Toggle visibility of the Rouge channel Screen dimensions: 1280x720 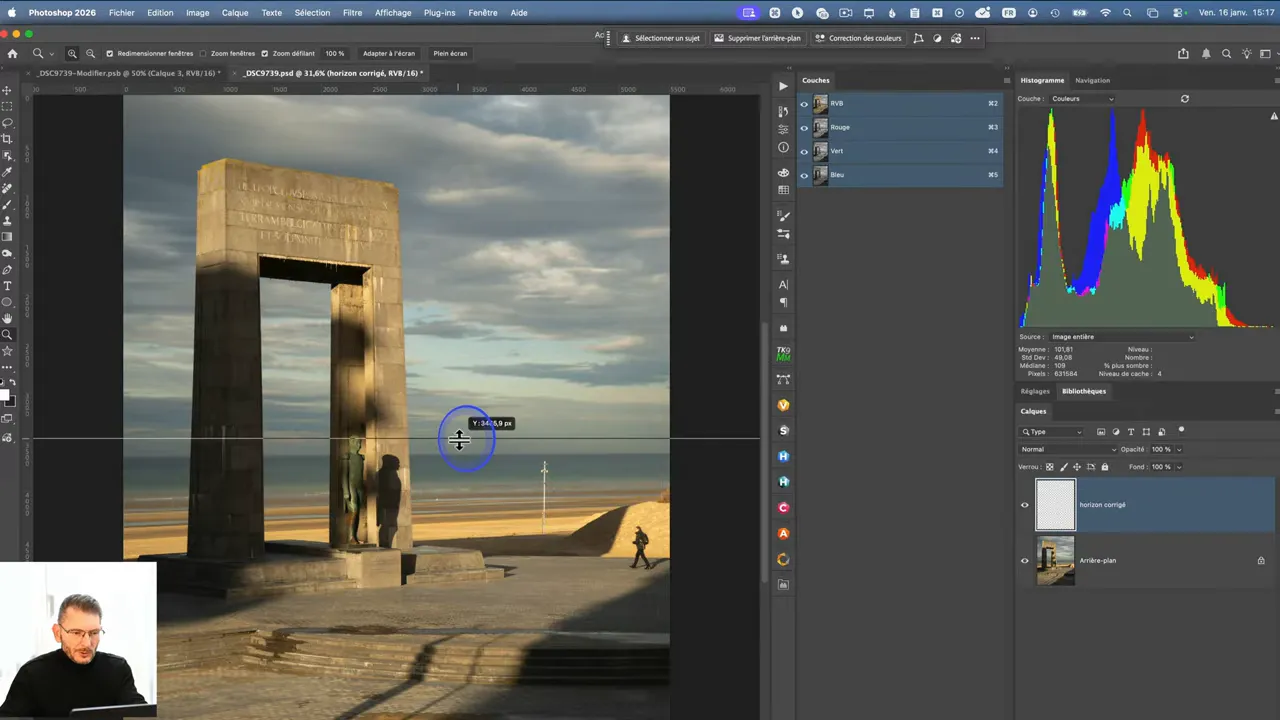click(804, 127)
